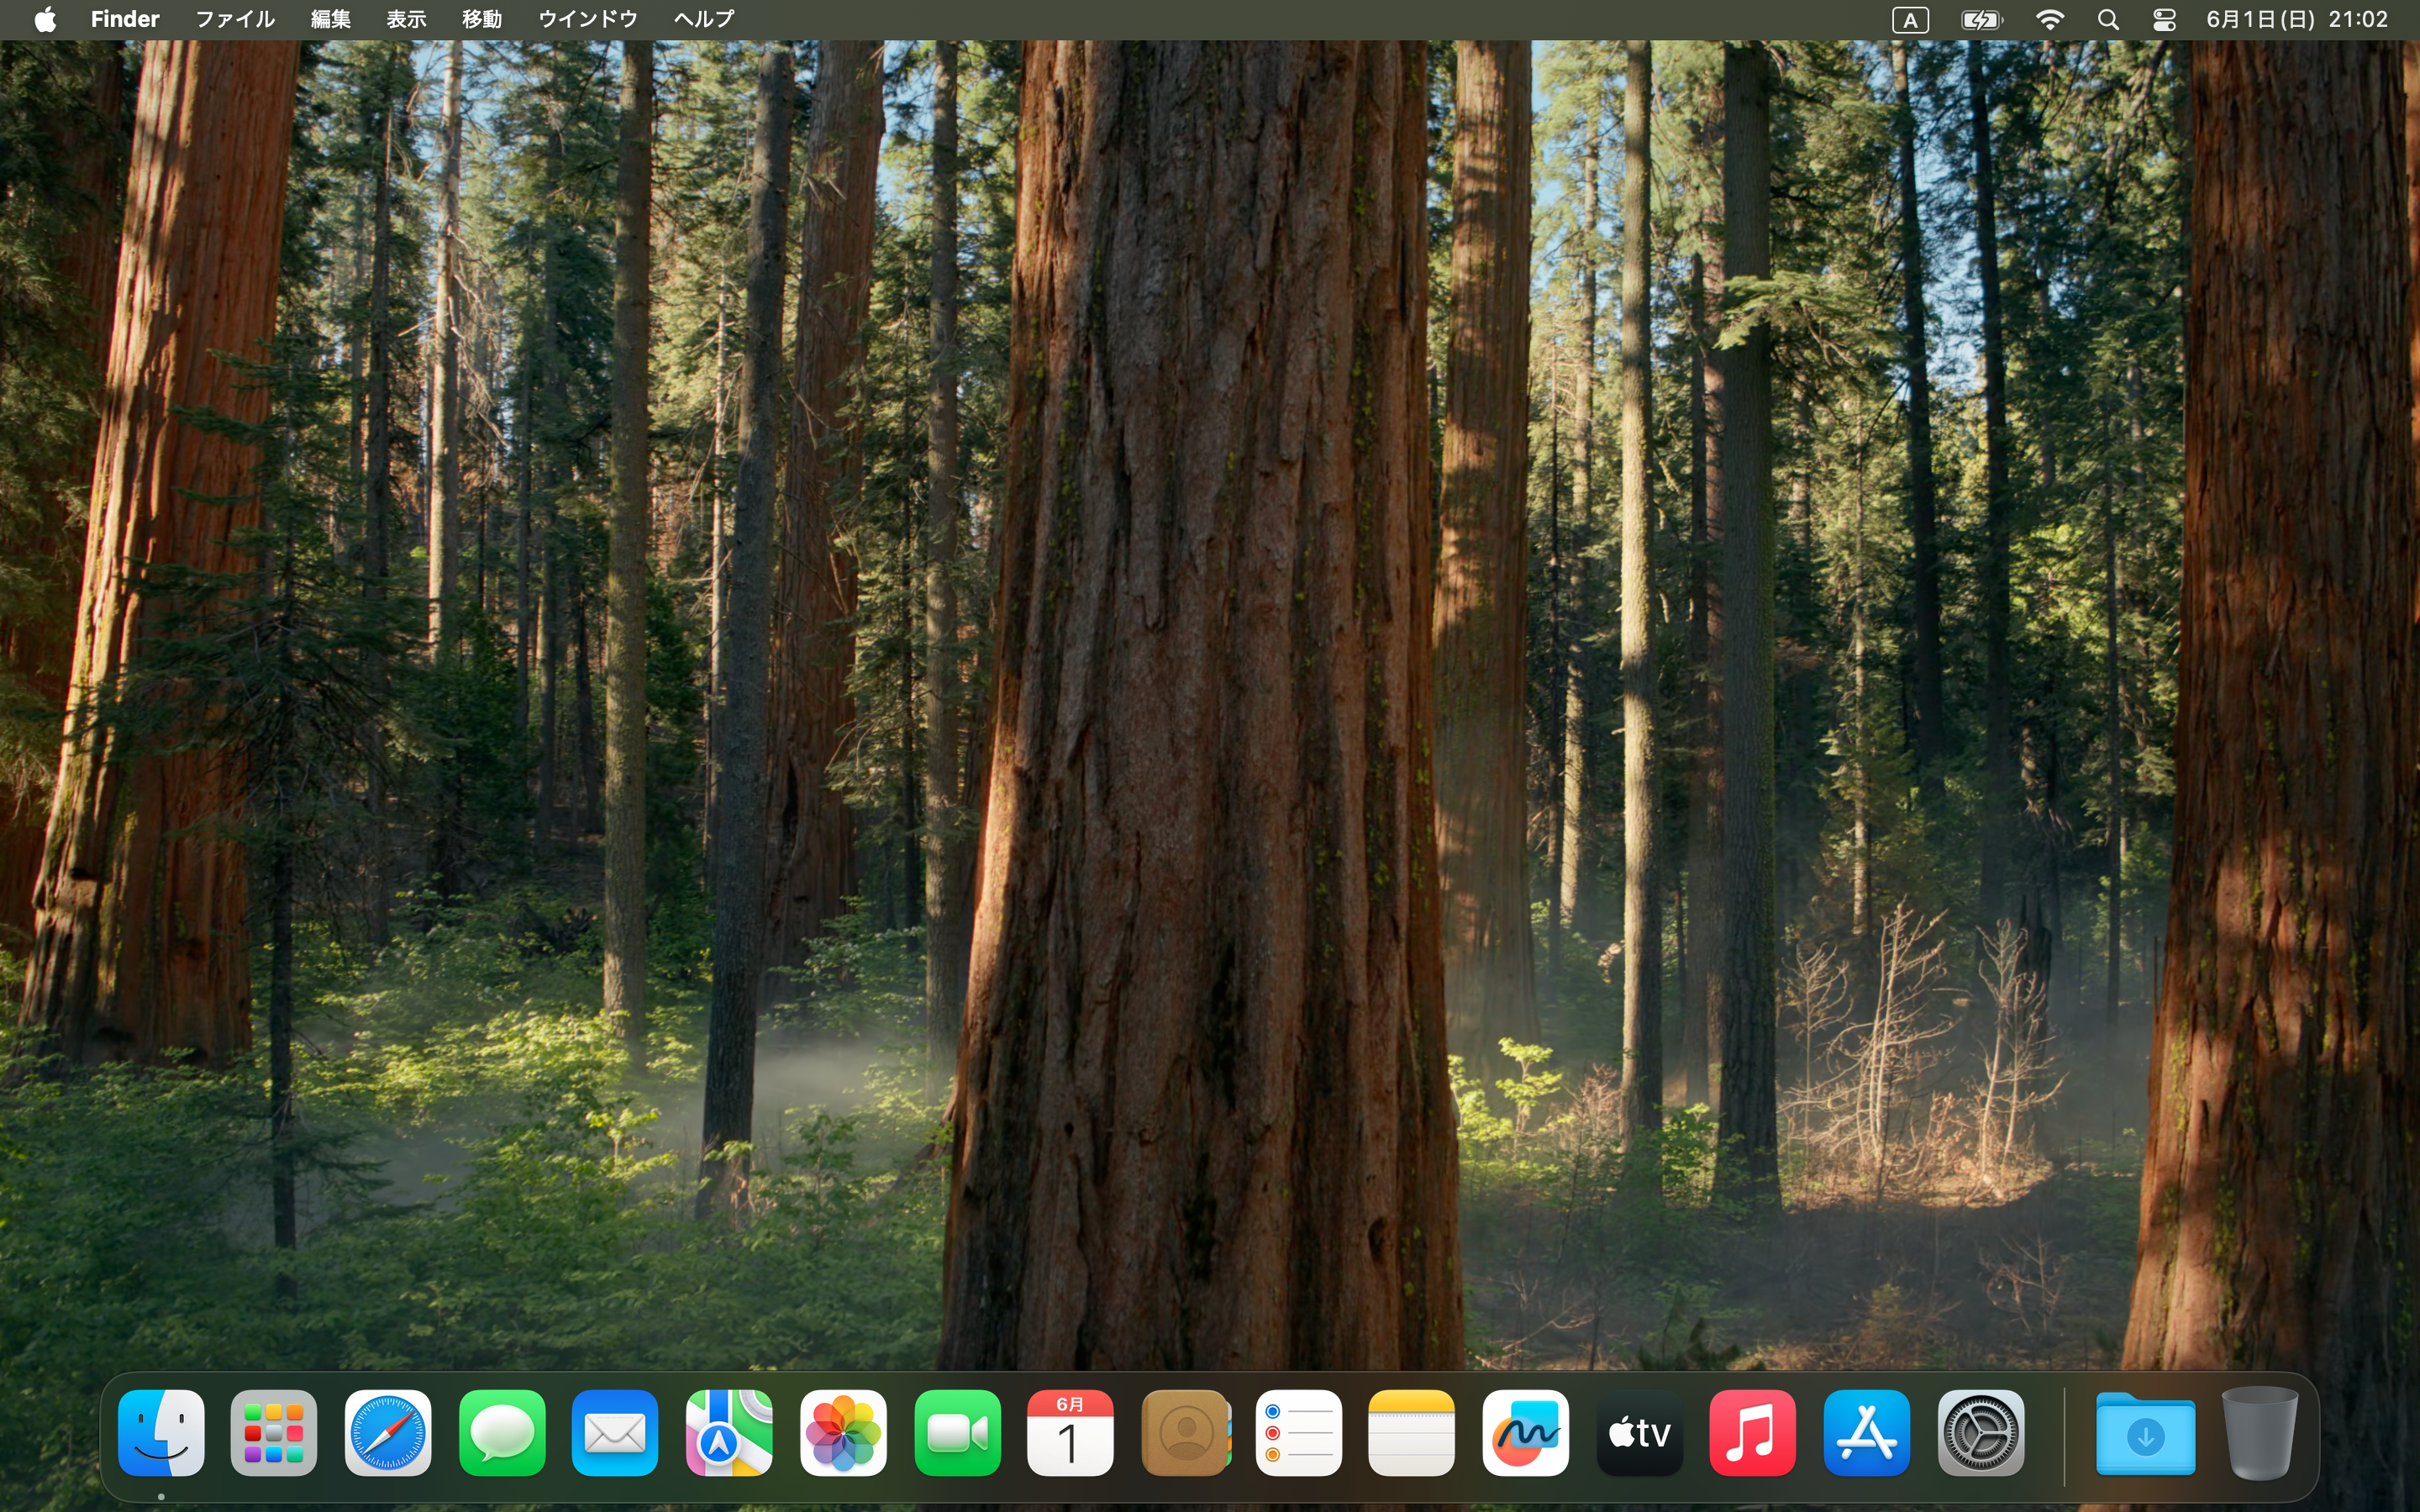This screenshot has width=2420, height=1512.
Task: Launch the Music app
Action: pos(1752,1432)
